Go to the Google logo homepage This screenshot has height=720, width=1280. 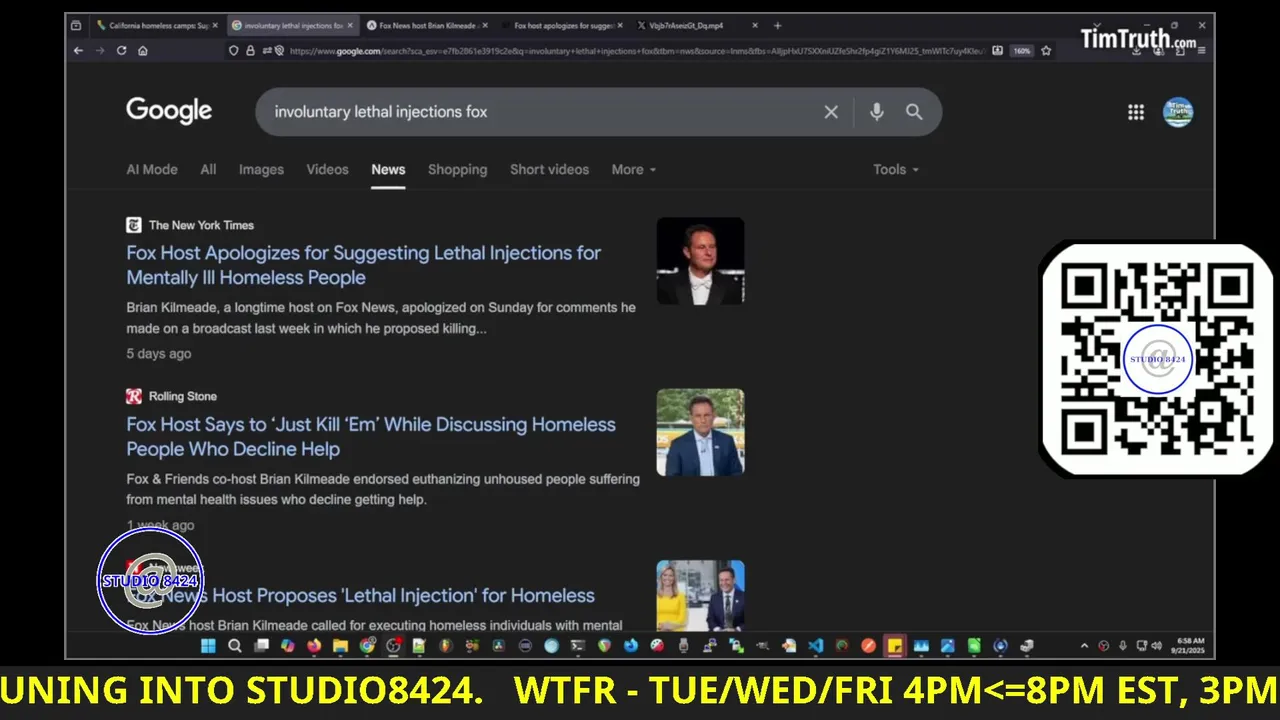[169, 111]
